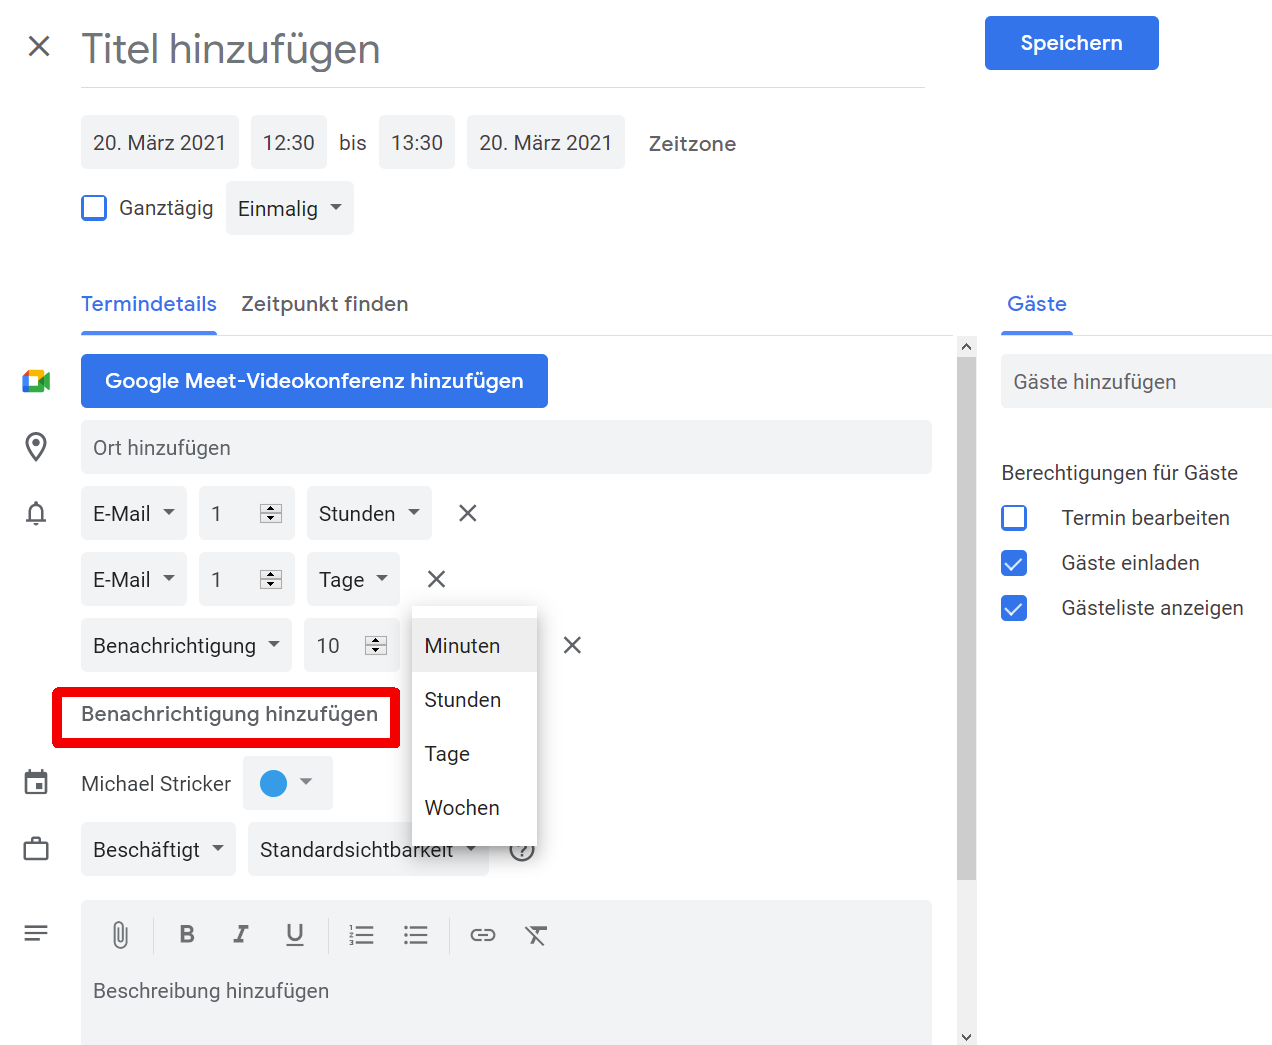Focus the Beschreibung hinzufügen text area
The height and width of the screenshot is (1045, 1272).
pyautogui.click(x=506, y=1005)
